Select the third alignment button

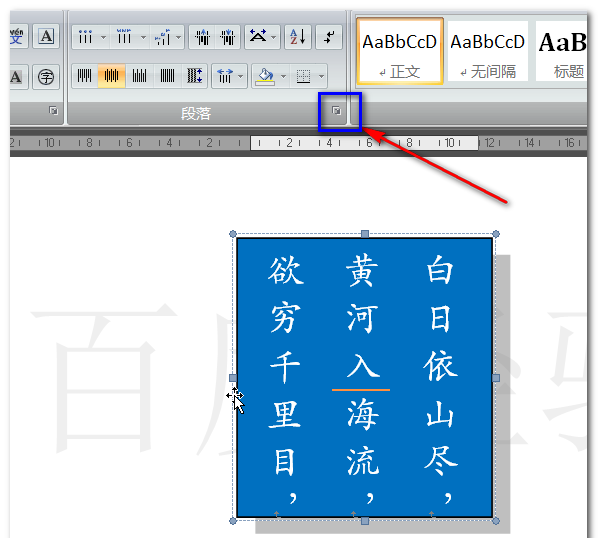coord(139,76)
